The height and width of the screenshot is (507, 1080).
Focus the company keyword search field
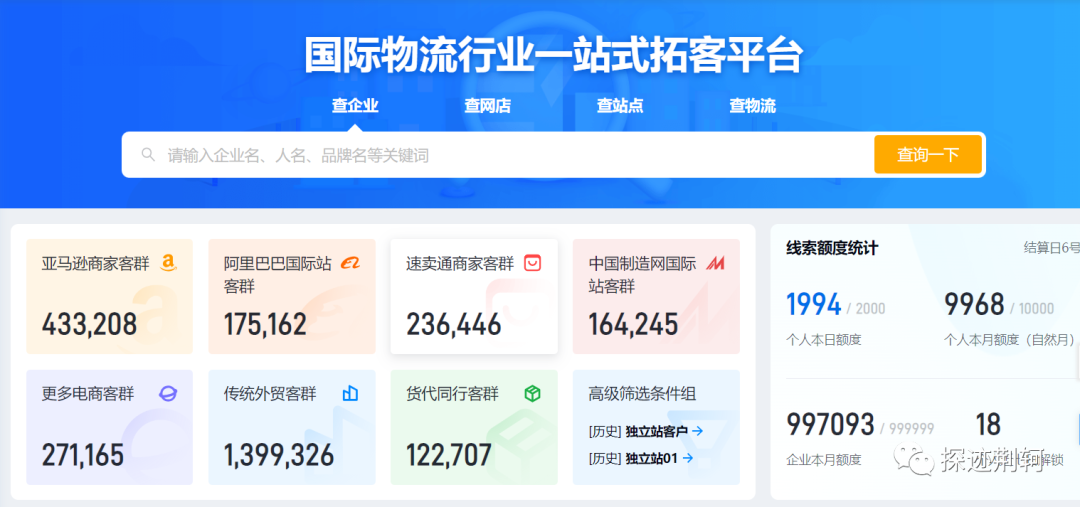click(x=497, y=155)
